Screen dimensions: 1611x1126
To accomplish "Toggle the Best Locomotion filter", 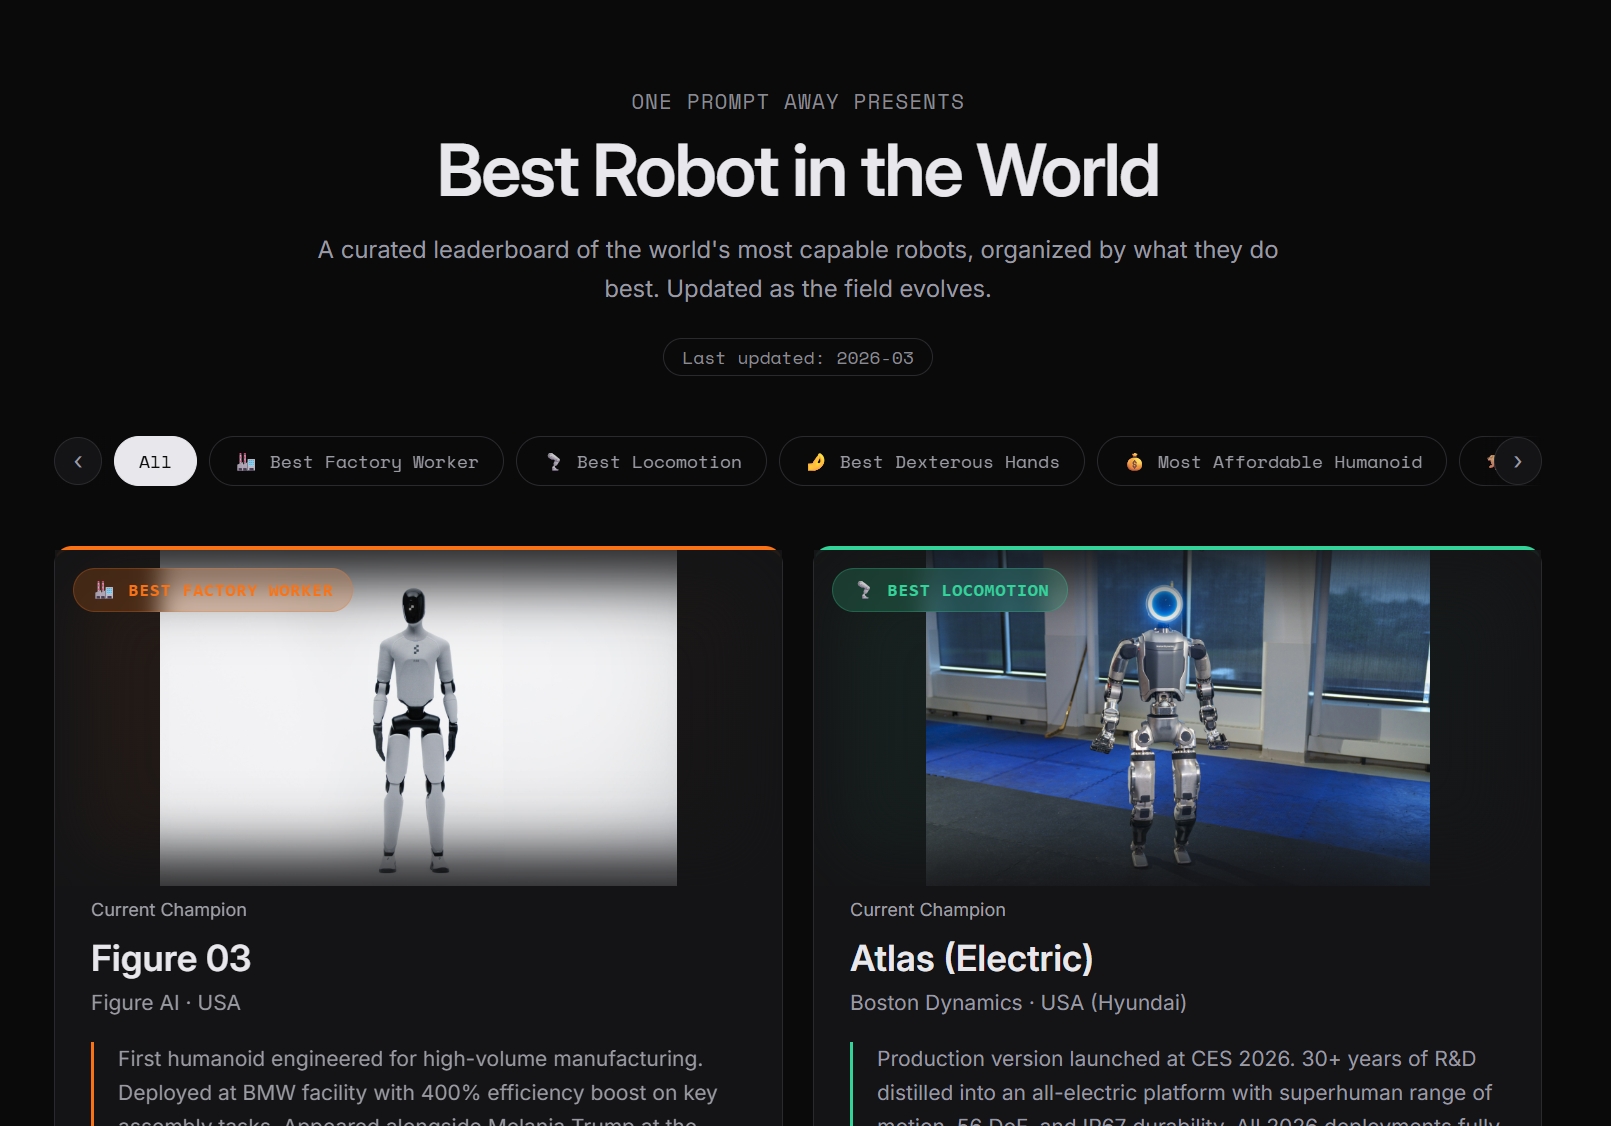I will pyautogui.click(x=640, y=461).
